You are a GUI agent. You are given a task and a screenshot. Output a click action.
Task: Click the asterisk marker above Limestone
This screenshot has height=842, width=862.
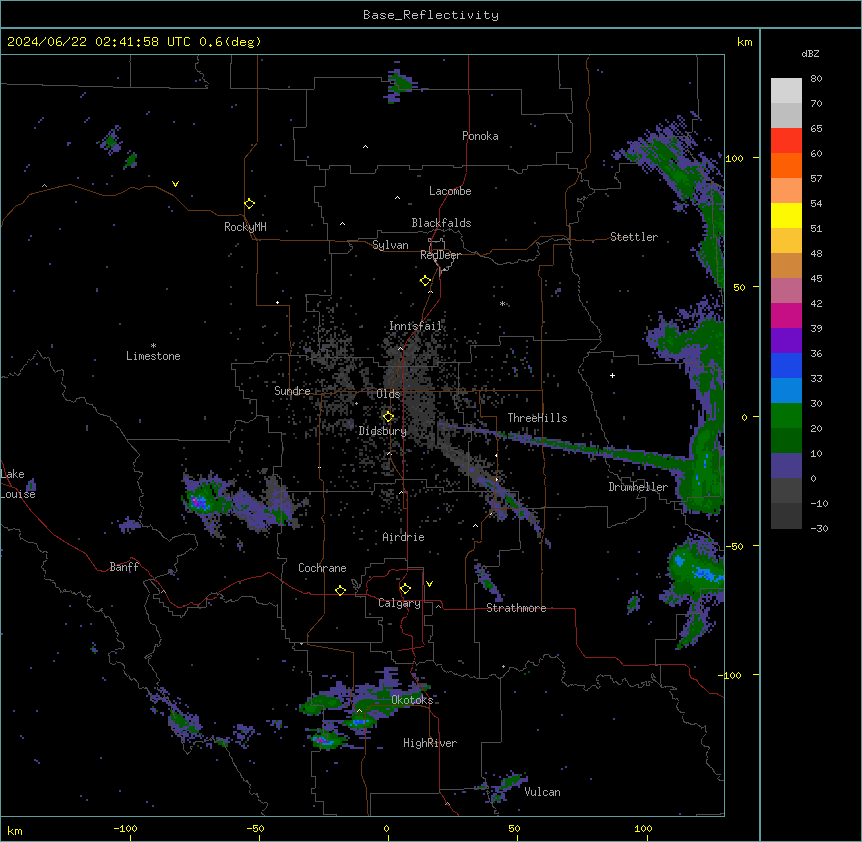pyautogui.click(x=153, y=346)
